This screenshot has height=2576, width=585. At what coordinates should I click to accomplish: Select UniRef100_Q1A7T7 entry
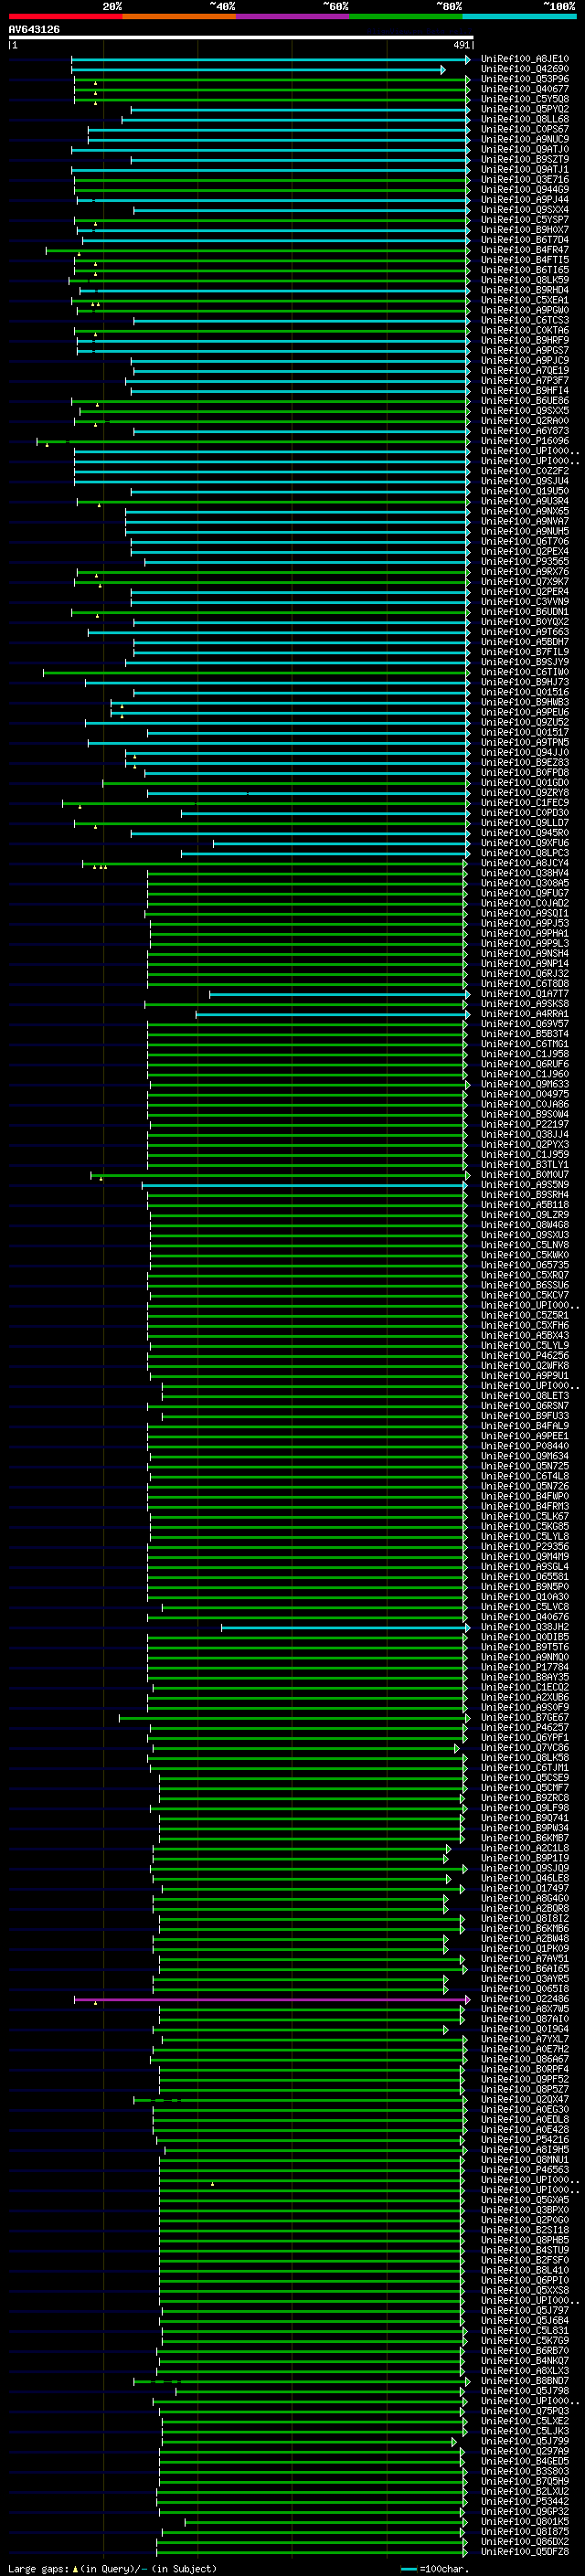(525, 995)
